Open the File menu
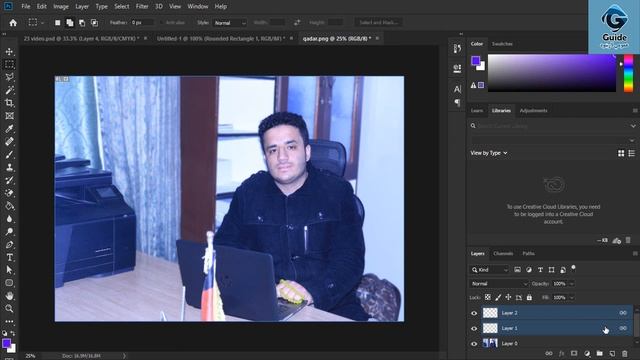 [26, 7]
